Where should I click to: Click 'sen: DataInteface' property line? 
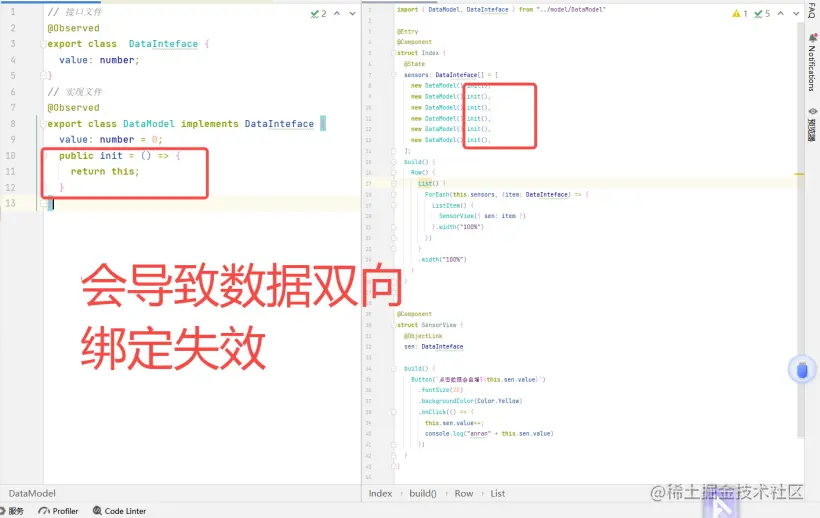(x=434, y=347)
